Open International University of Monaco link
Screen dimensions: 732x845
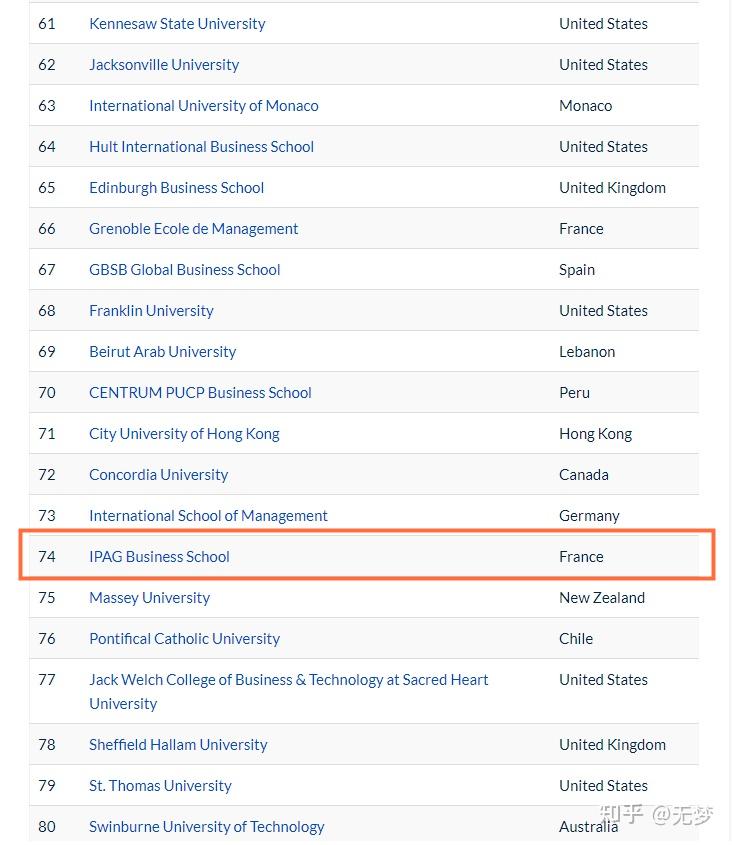[203, 105]
